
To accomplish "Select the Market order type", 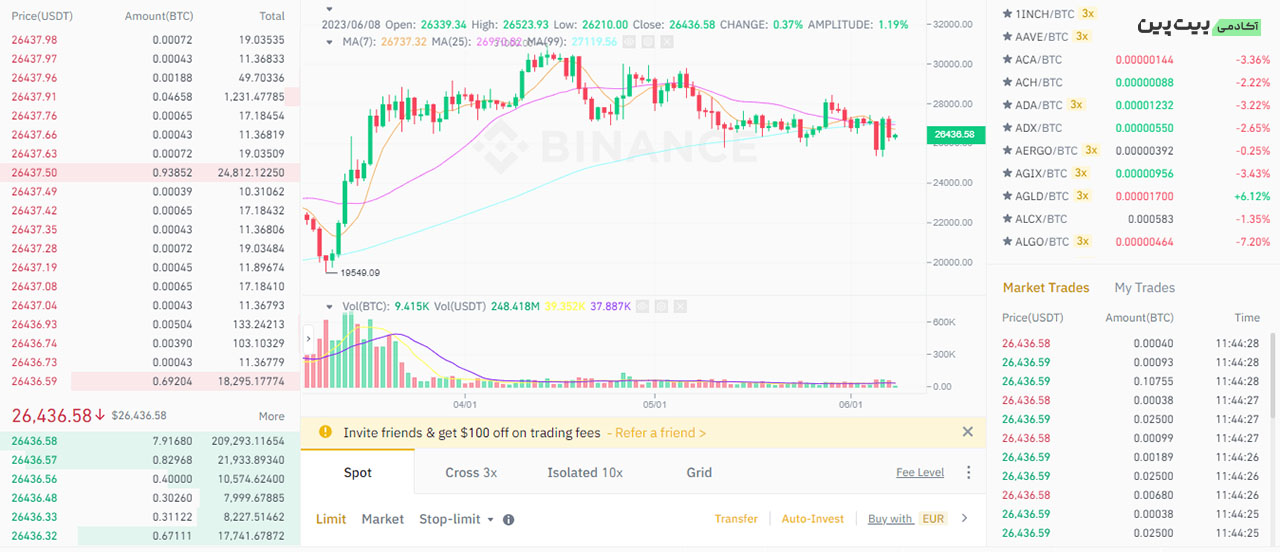I will click(383, 519).
